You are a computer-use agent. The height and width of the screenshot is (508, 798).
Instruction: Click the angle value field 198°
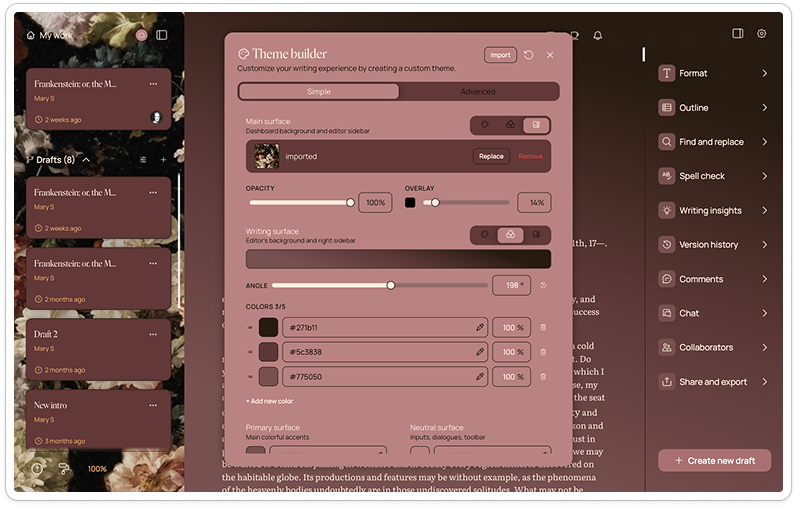point(511,286)
